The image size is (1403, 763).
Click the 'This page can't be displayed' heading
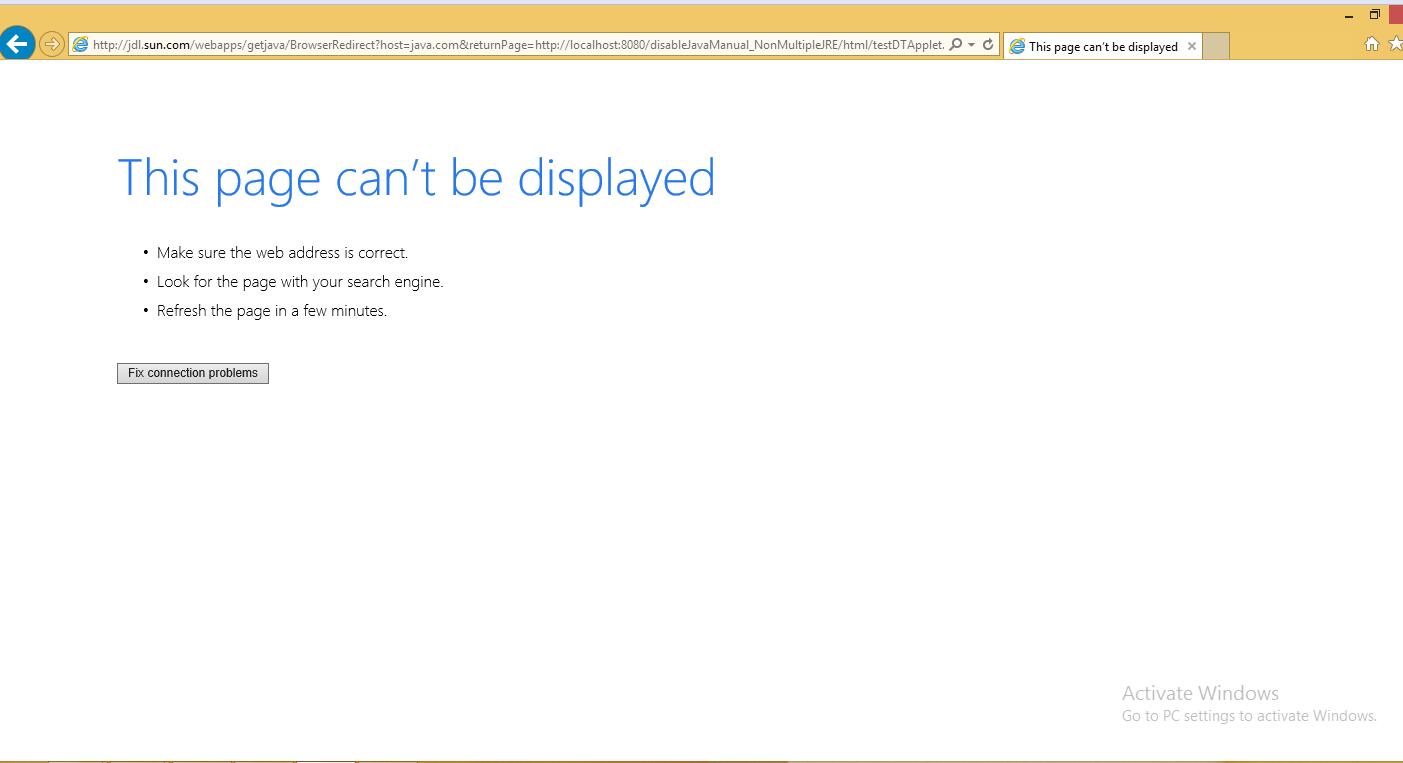tap(416, 178)
